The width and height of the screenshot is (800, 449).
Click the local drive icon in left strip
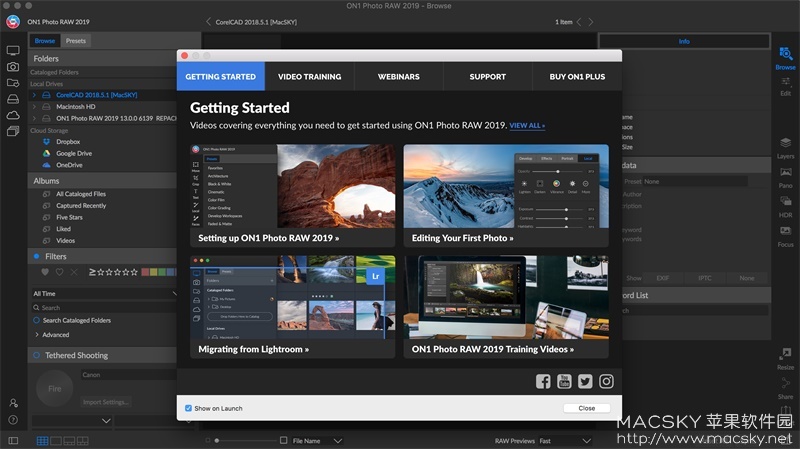13,99
